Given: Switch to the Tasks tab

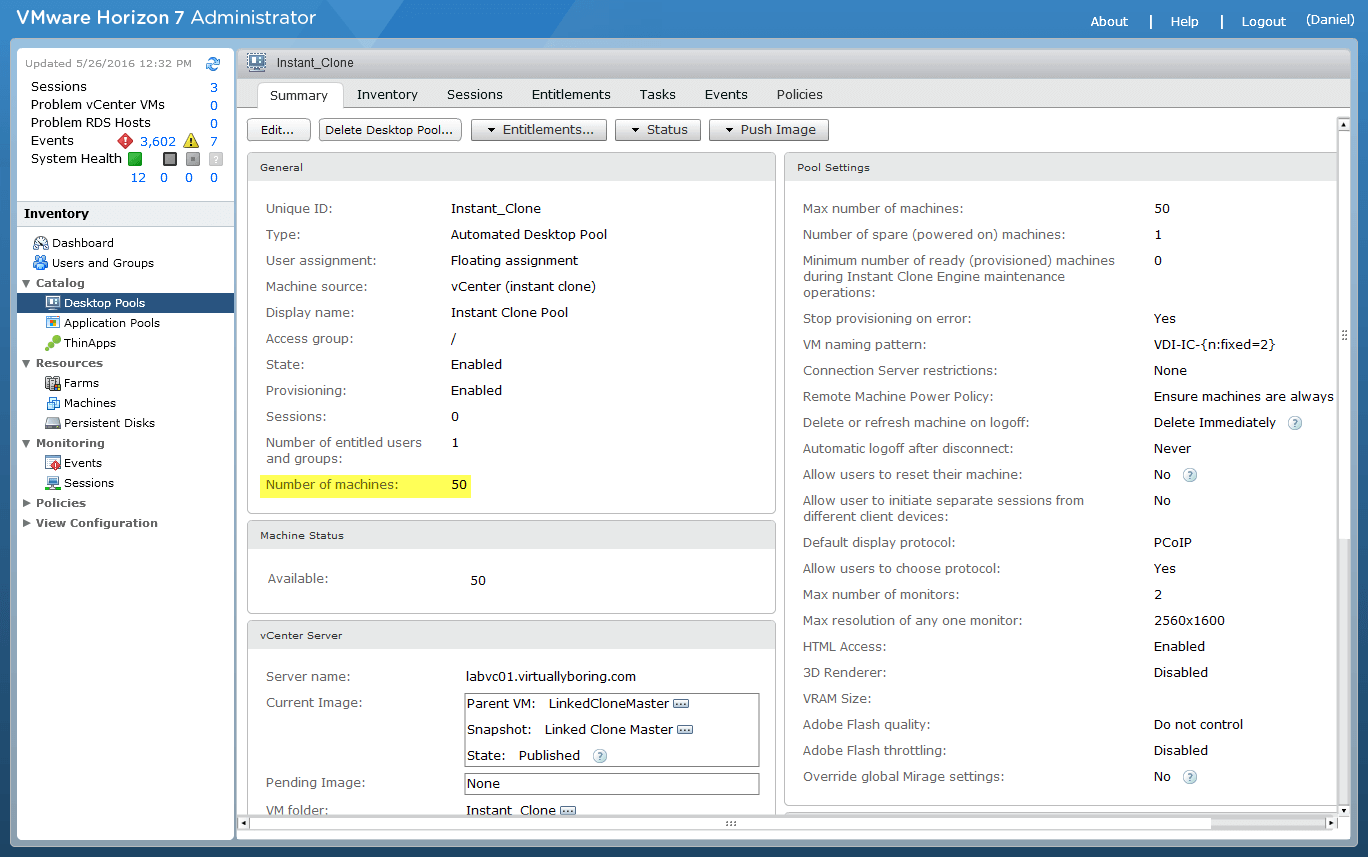Looking at the screenshot, I should 658,95.
